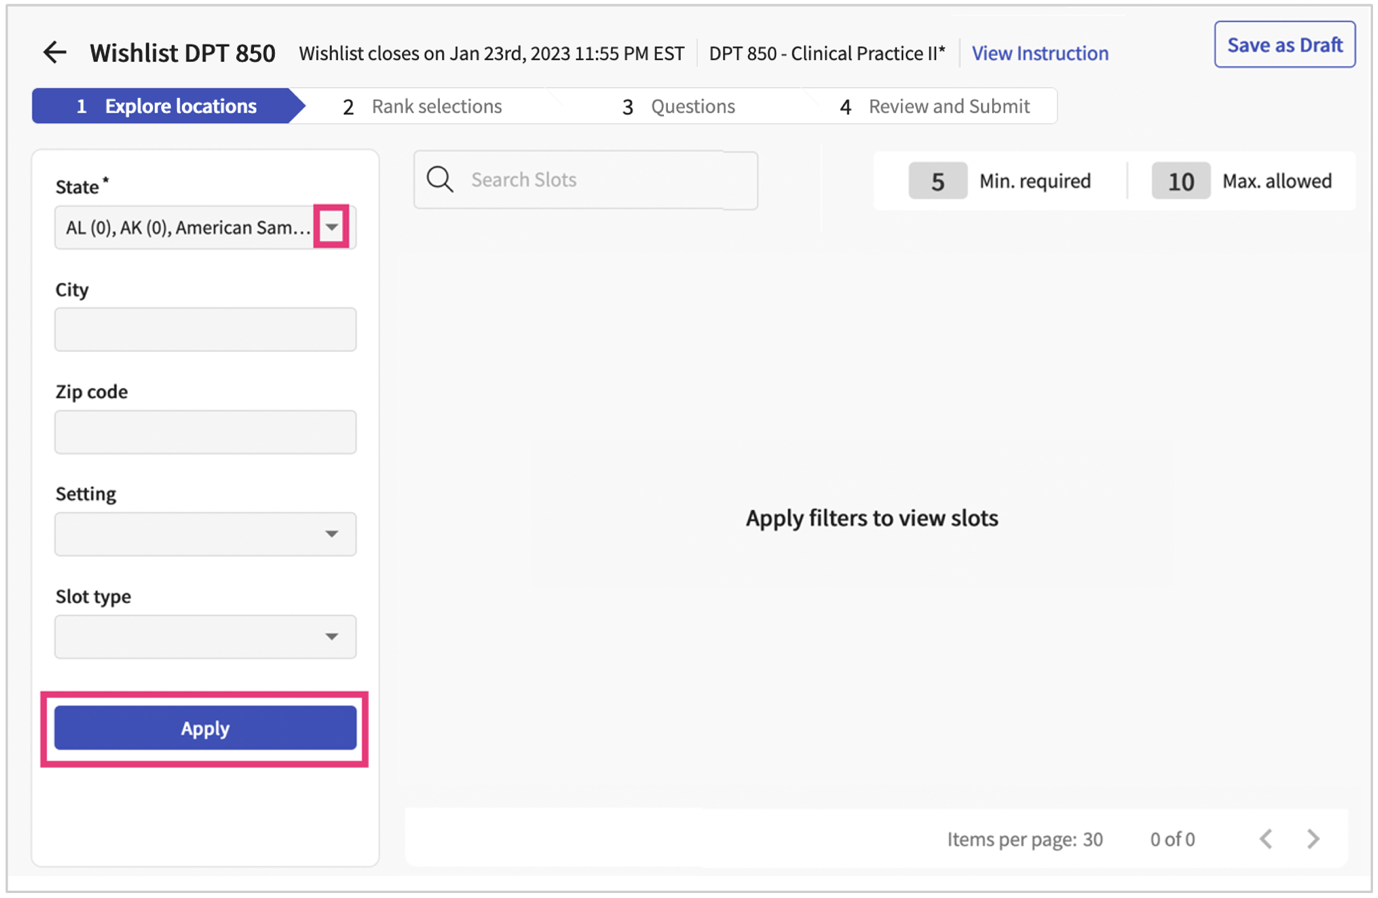Click the previous page arrow
This screenshot has width=1378, height=898.
point(1265,839)
